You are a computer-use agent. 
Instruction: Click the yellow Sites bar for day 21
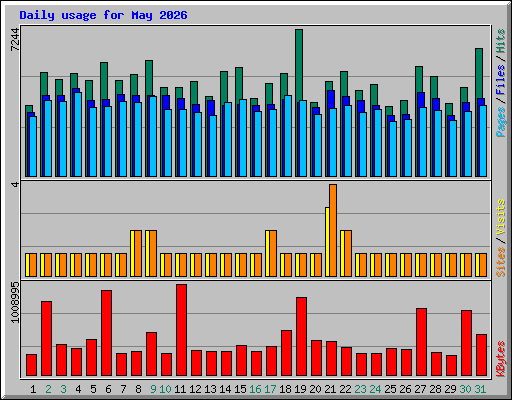coord(327,242)
